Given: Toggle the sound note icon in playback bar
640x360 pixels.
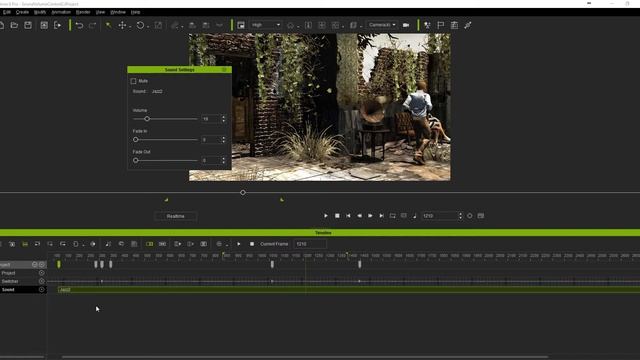Looking at the screenshot, I should pyautogui.click(x=414, y=216).
